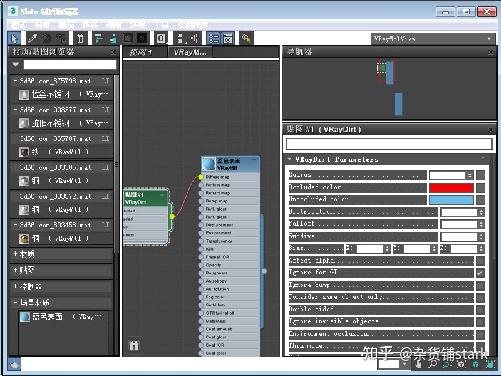
Task: Open the 实用程序 menu
Action: 193,24
